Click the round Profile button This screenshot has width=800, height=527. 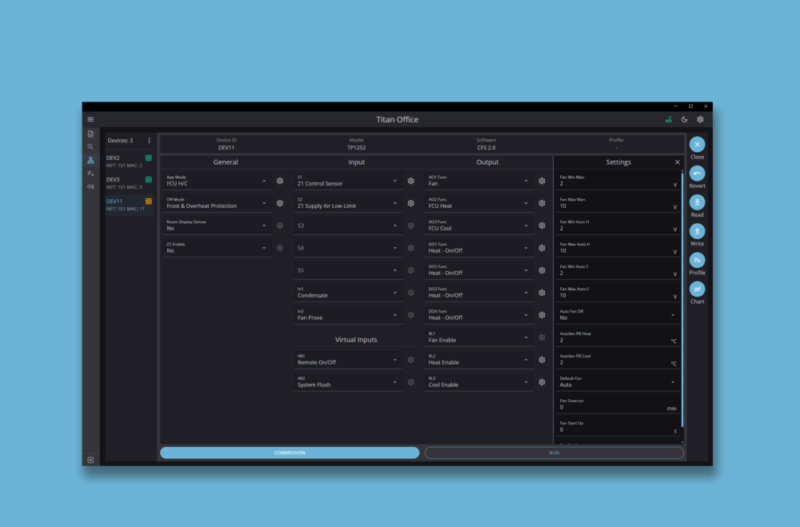pos(697,261)
